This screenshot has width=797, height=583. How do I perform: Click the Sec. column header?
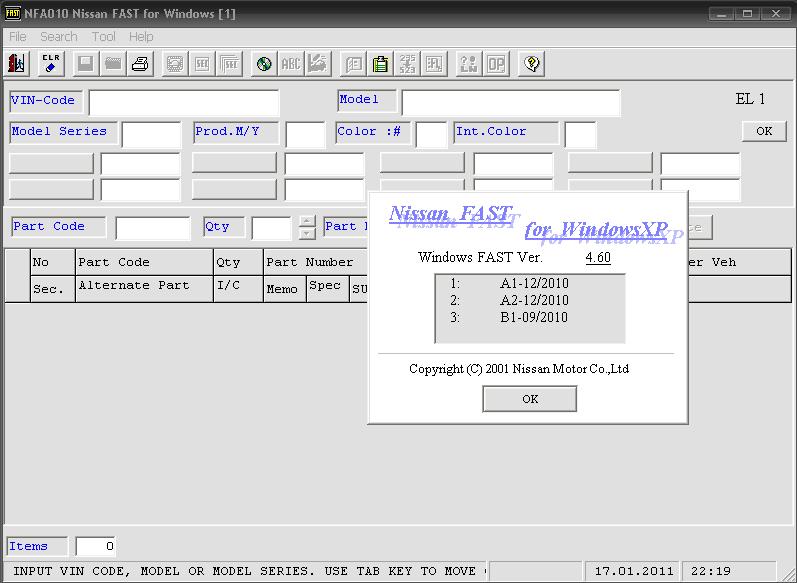[x=53, y=289]
